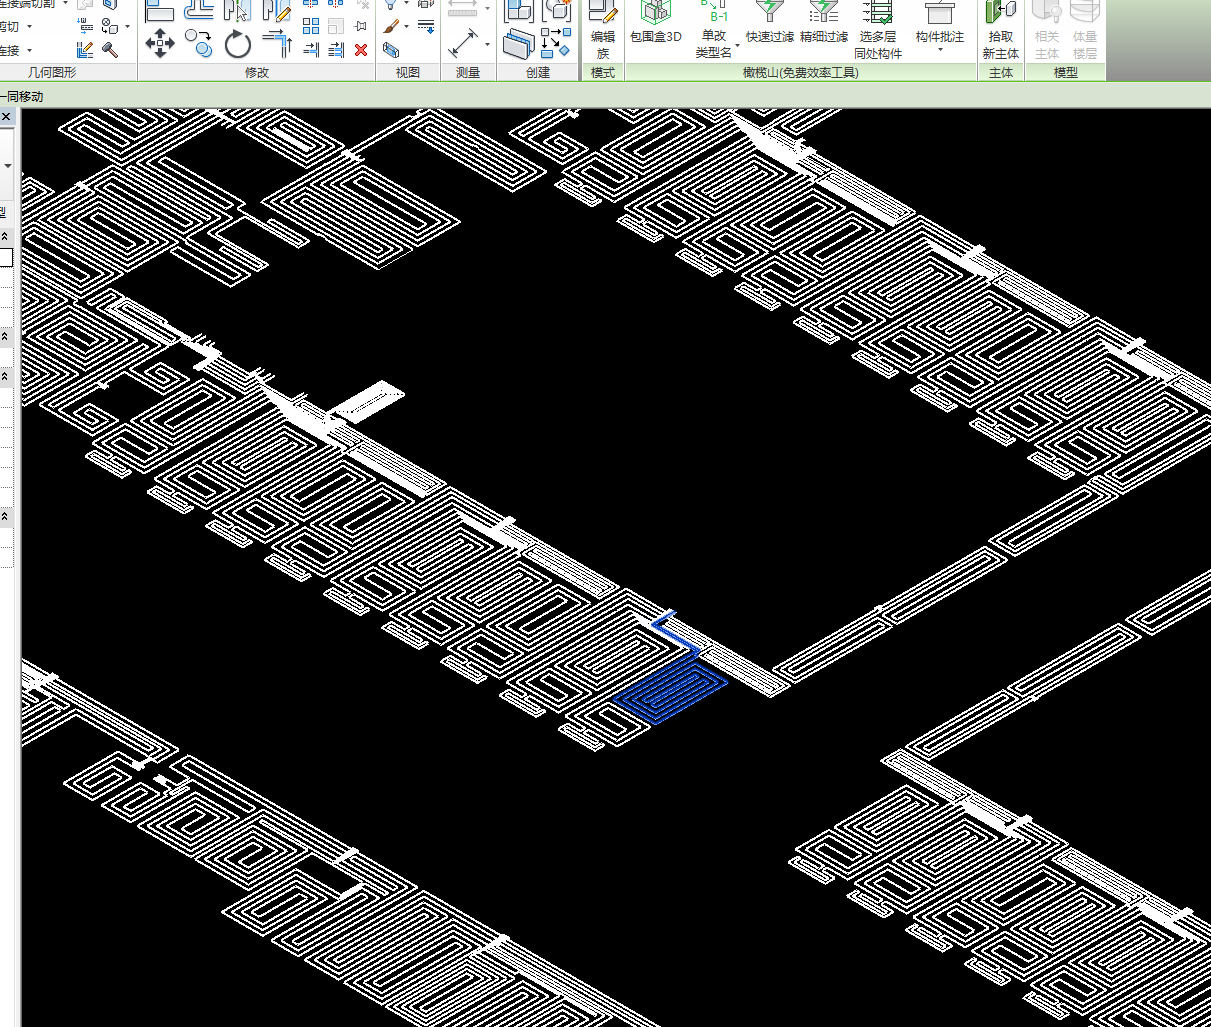Screen dimensions: 1211x1027
Task: Click 选多层同处构件 tool
Action: coord(878,31)
